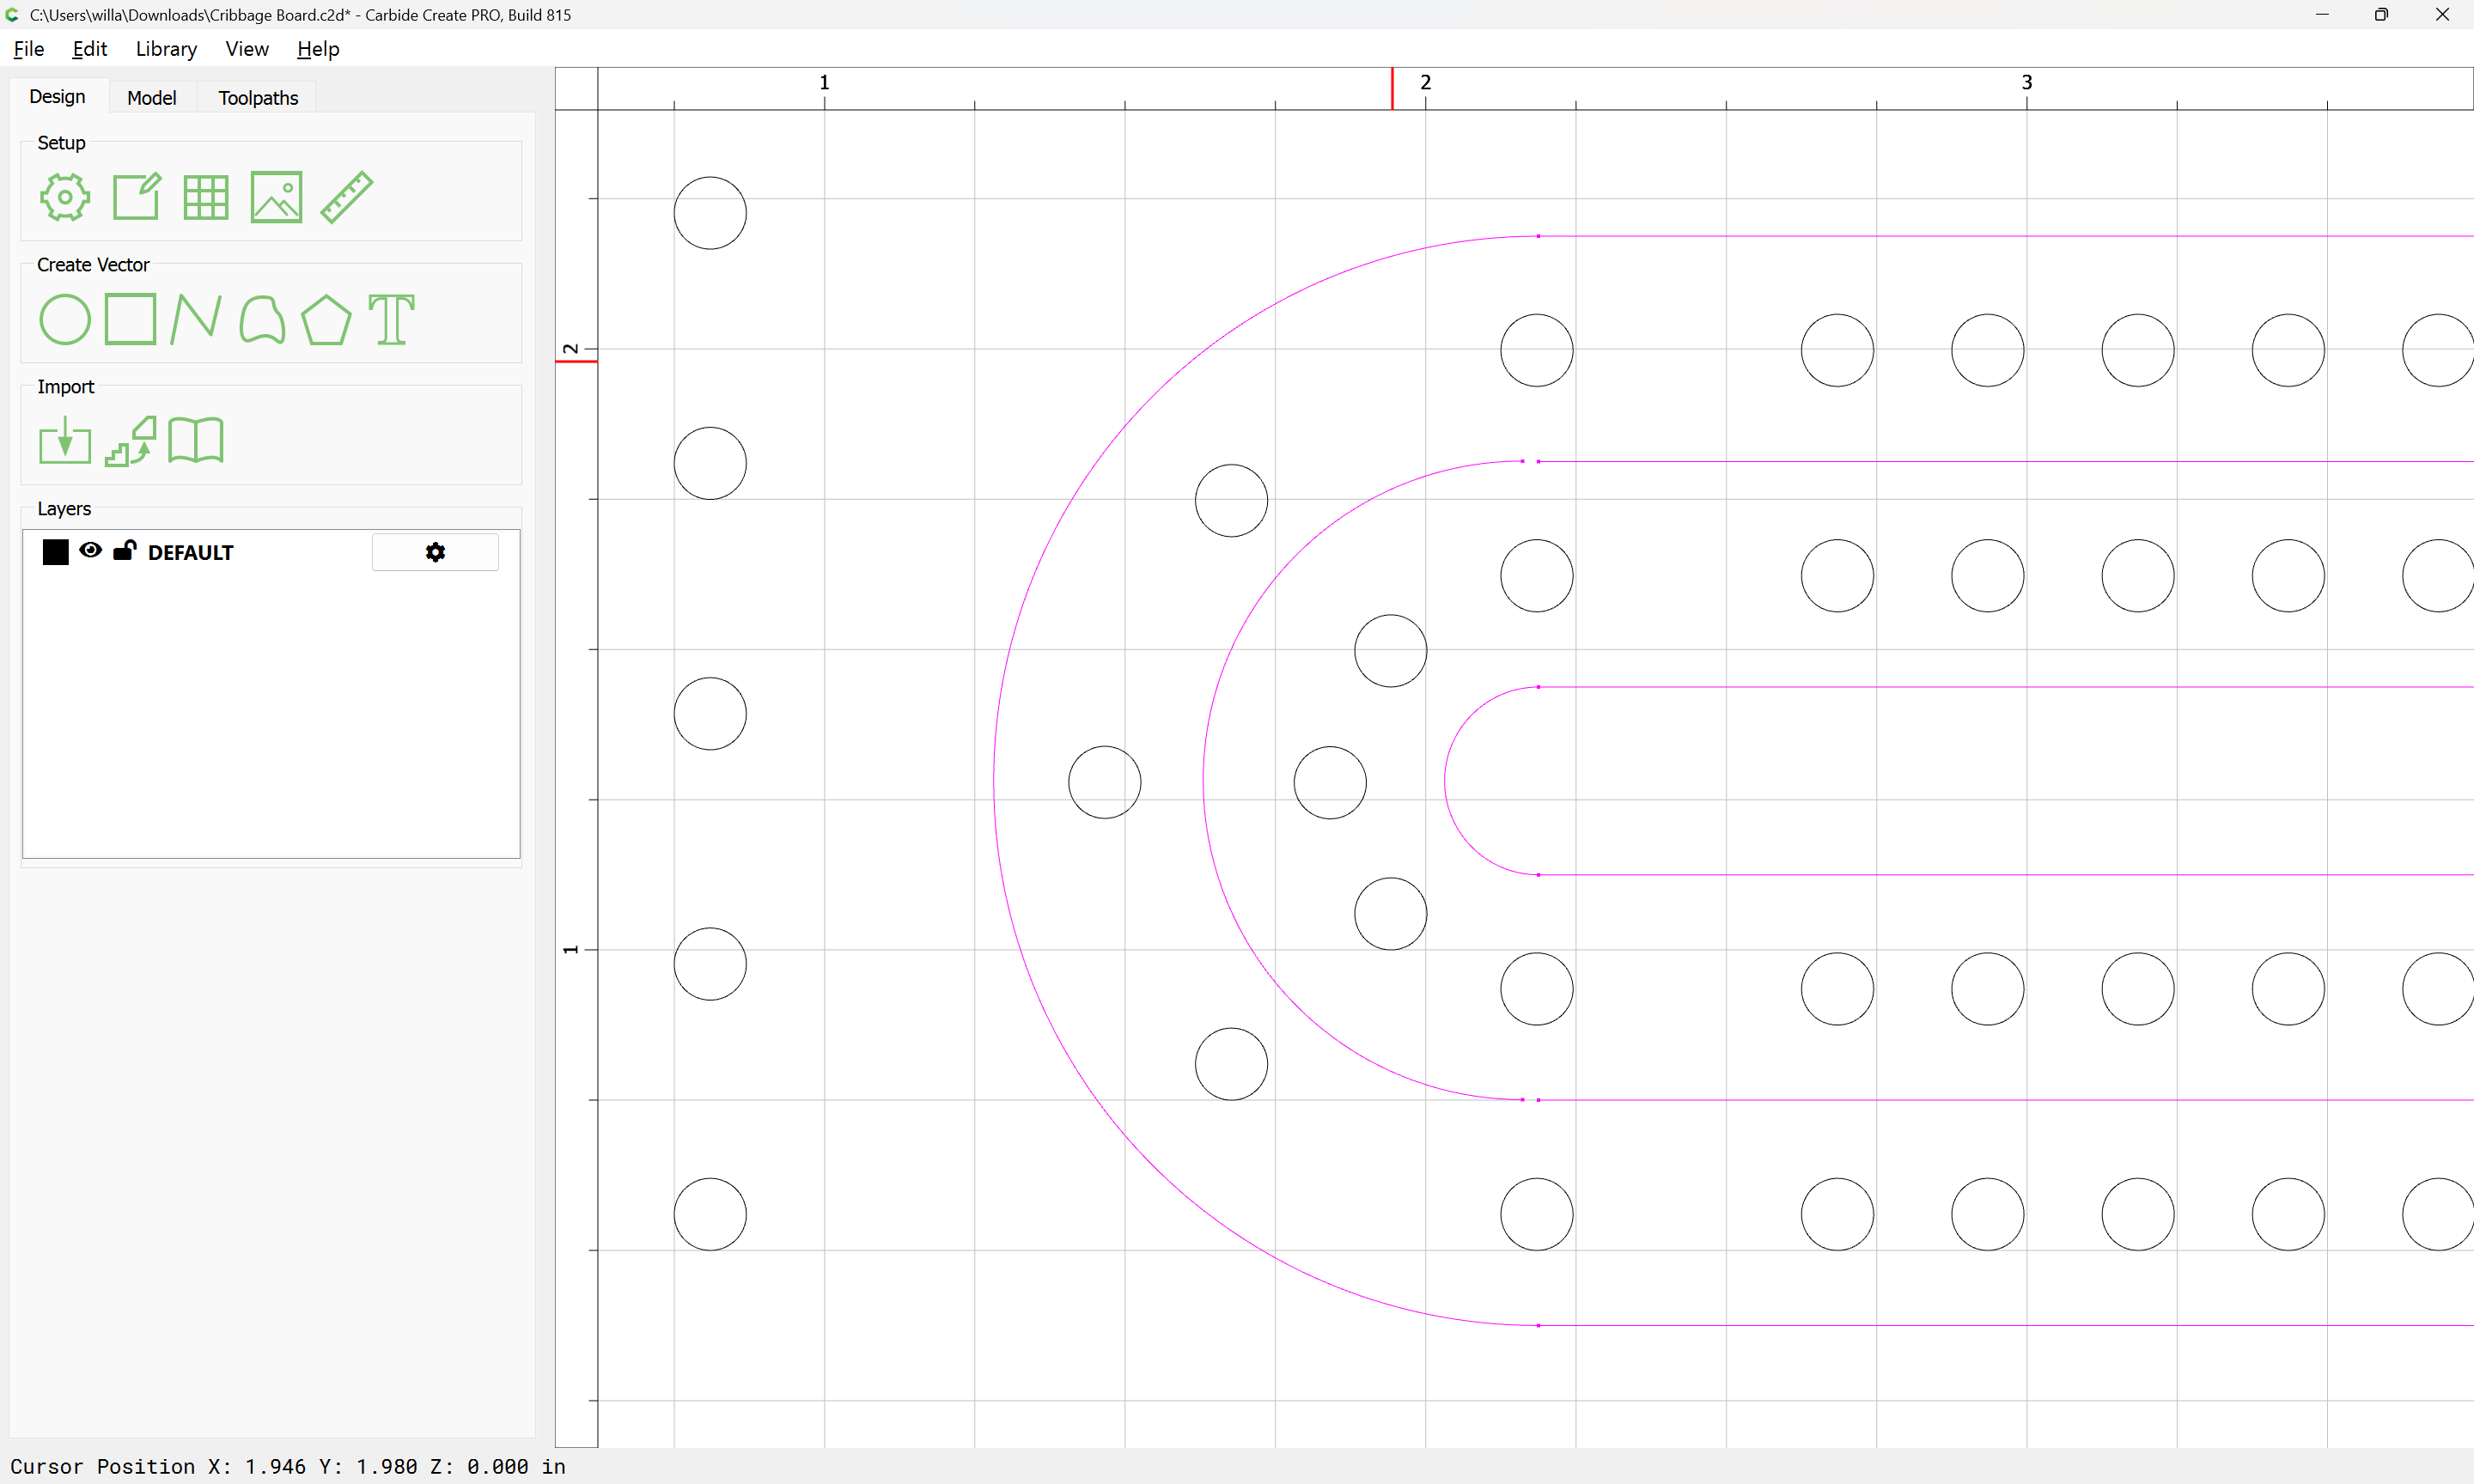Open the Edit menu
2474x1484 pixels.
[x=89, y=49]
